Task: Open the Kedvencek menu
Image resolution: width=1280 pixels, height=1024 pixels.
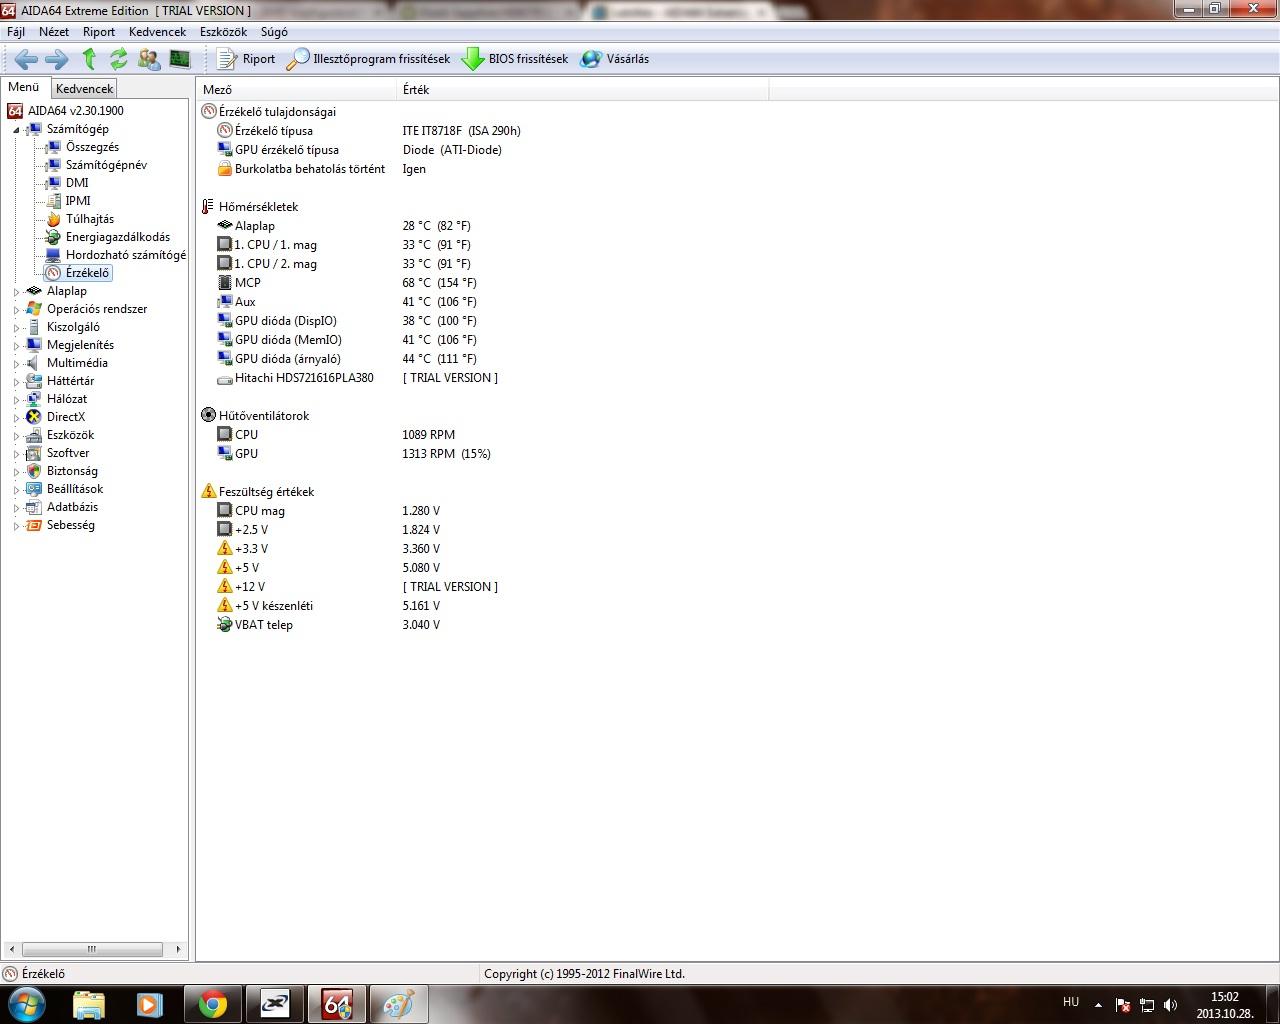Action: click(x=157, y=32)
